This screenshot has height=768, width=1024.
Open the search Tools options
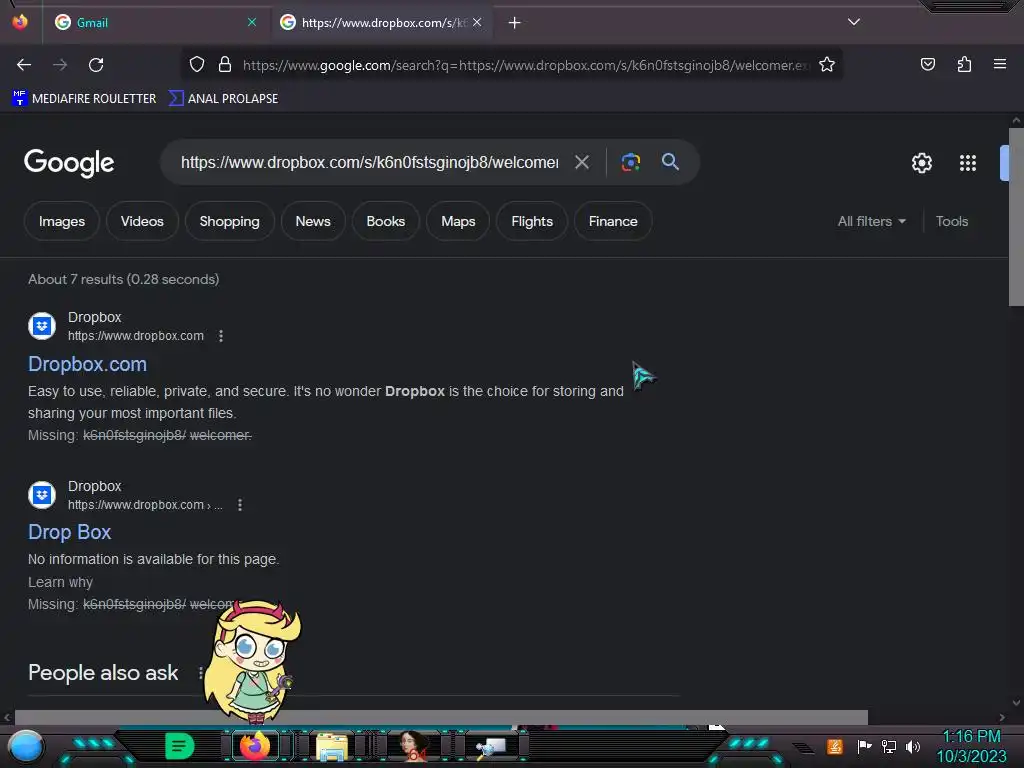coord(952,221)
